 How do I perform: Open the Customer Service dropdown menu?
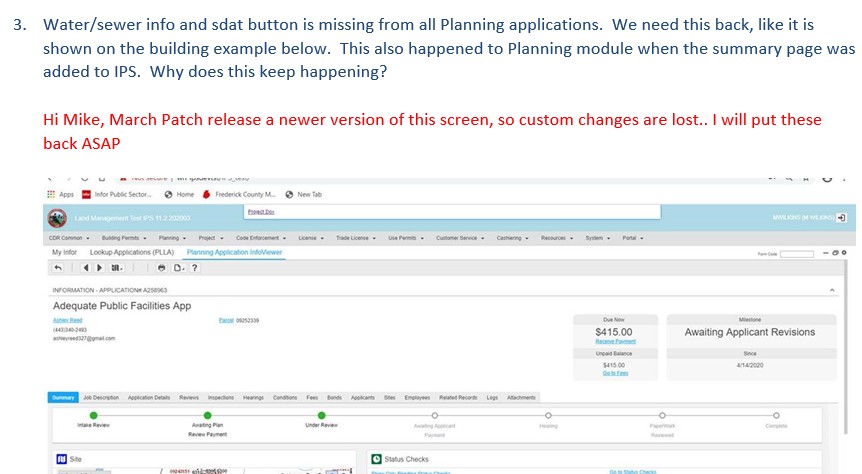coord(460,238)
